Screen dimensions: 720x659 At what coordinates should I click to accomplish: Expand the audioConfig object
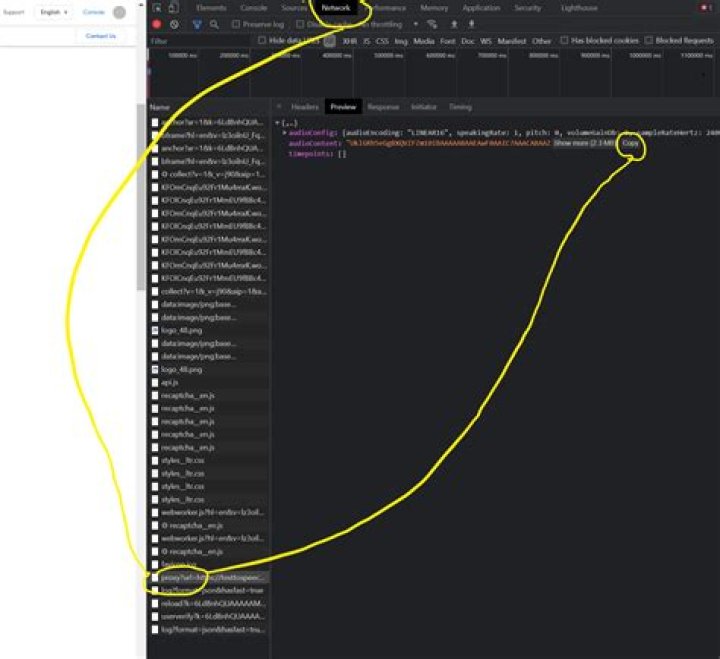click(285, 133)
